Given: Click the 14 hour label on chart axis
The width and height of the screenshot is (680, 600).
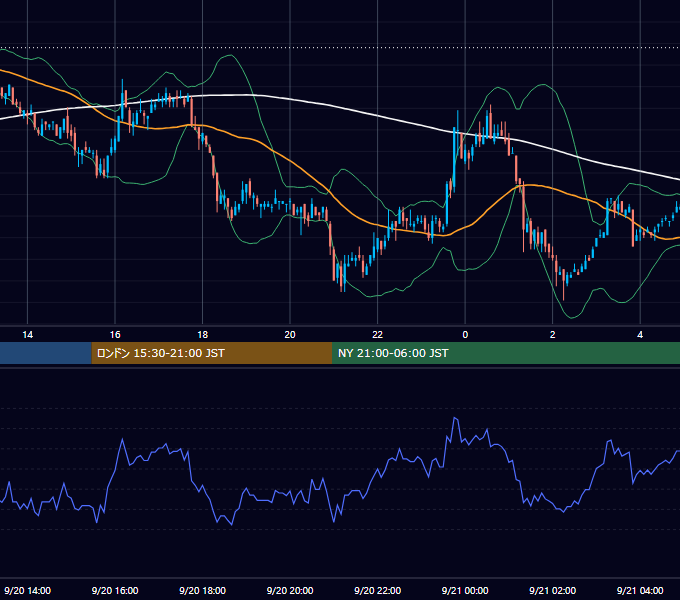Looking at the screenshot, I should tap(27, 335).
